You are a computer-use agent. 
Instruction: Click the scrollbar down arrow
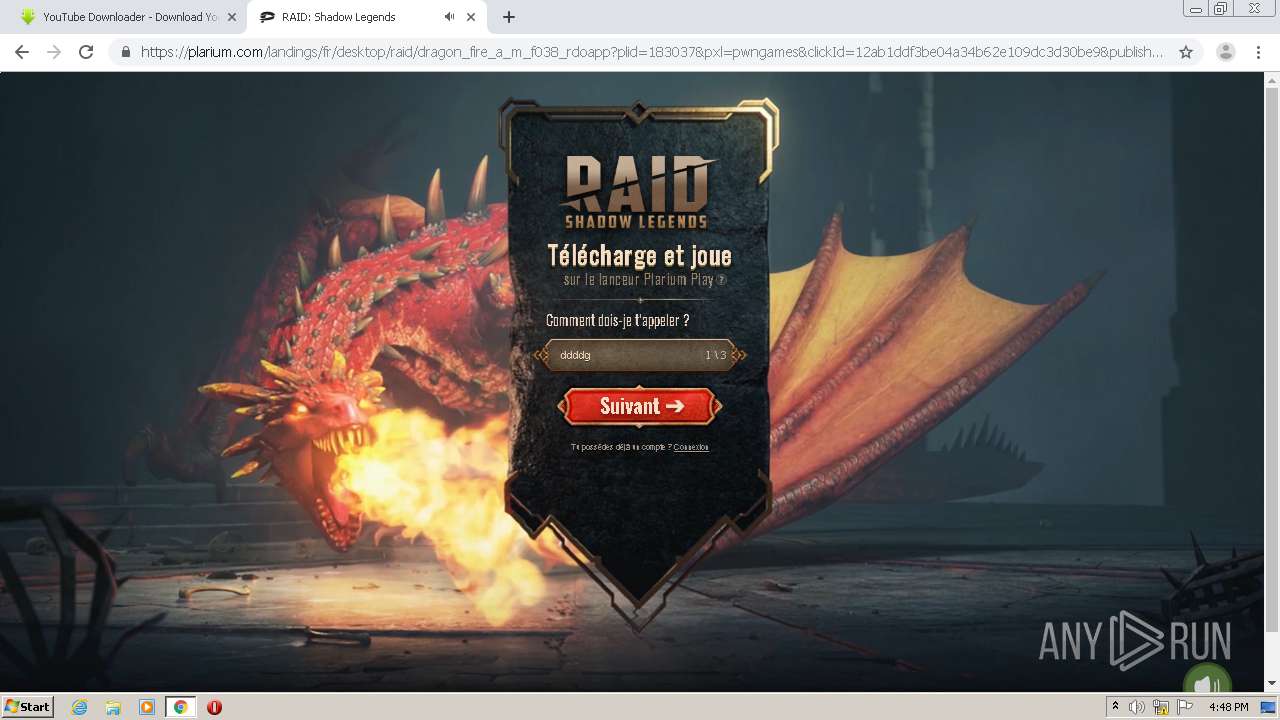(x=1272, y=684)
